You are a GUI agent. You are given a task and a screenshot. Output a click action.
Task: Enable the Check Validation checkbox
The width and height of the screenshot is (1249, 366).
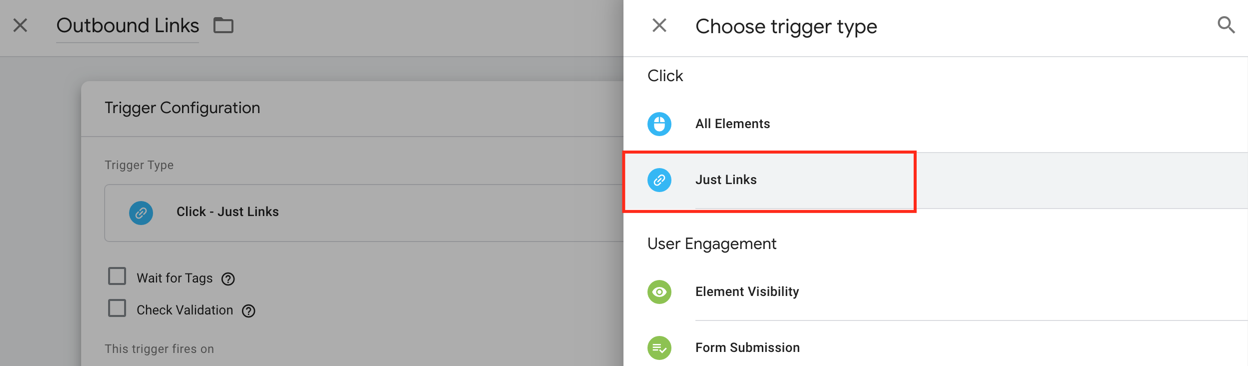117,308
